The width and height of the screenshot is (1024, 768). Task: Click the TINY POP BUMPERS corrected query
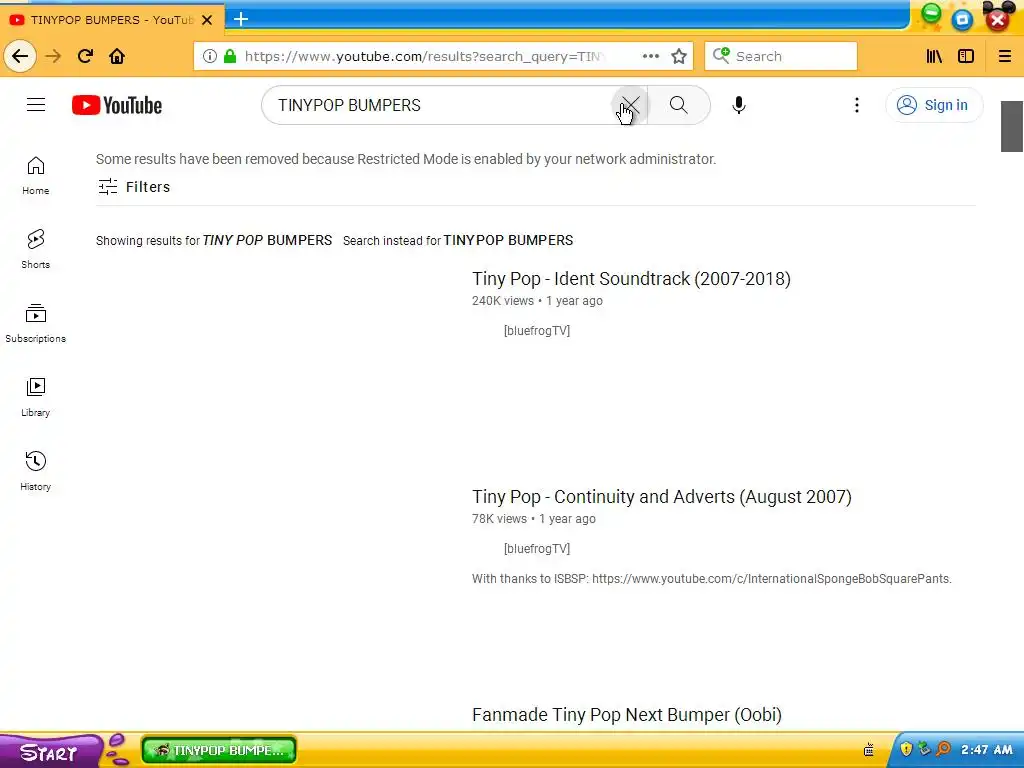click(267, 240)
